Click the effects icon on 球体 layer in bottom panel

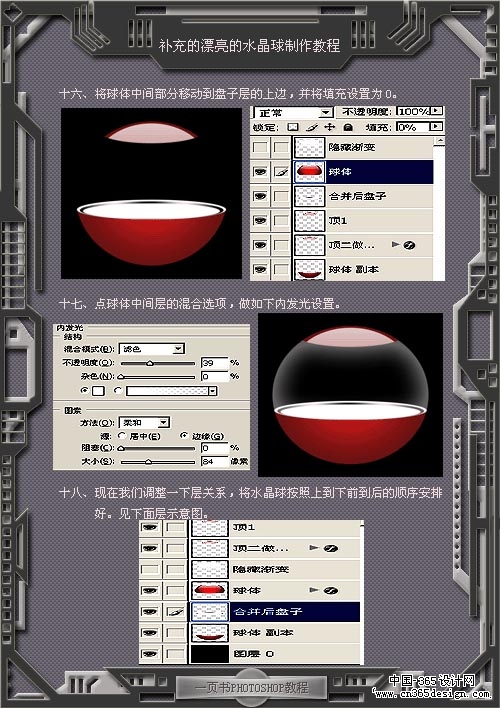(x=331, y=591)
